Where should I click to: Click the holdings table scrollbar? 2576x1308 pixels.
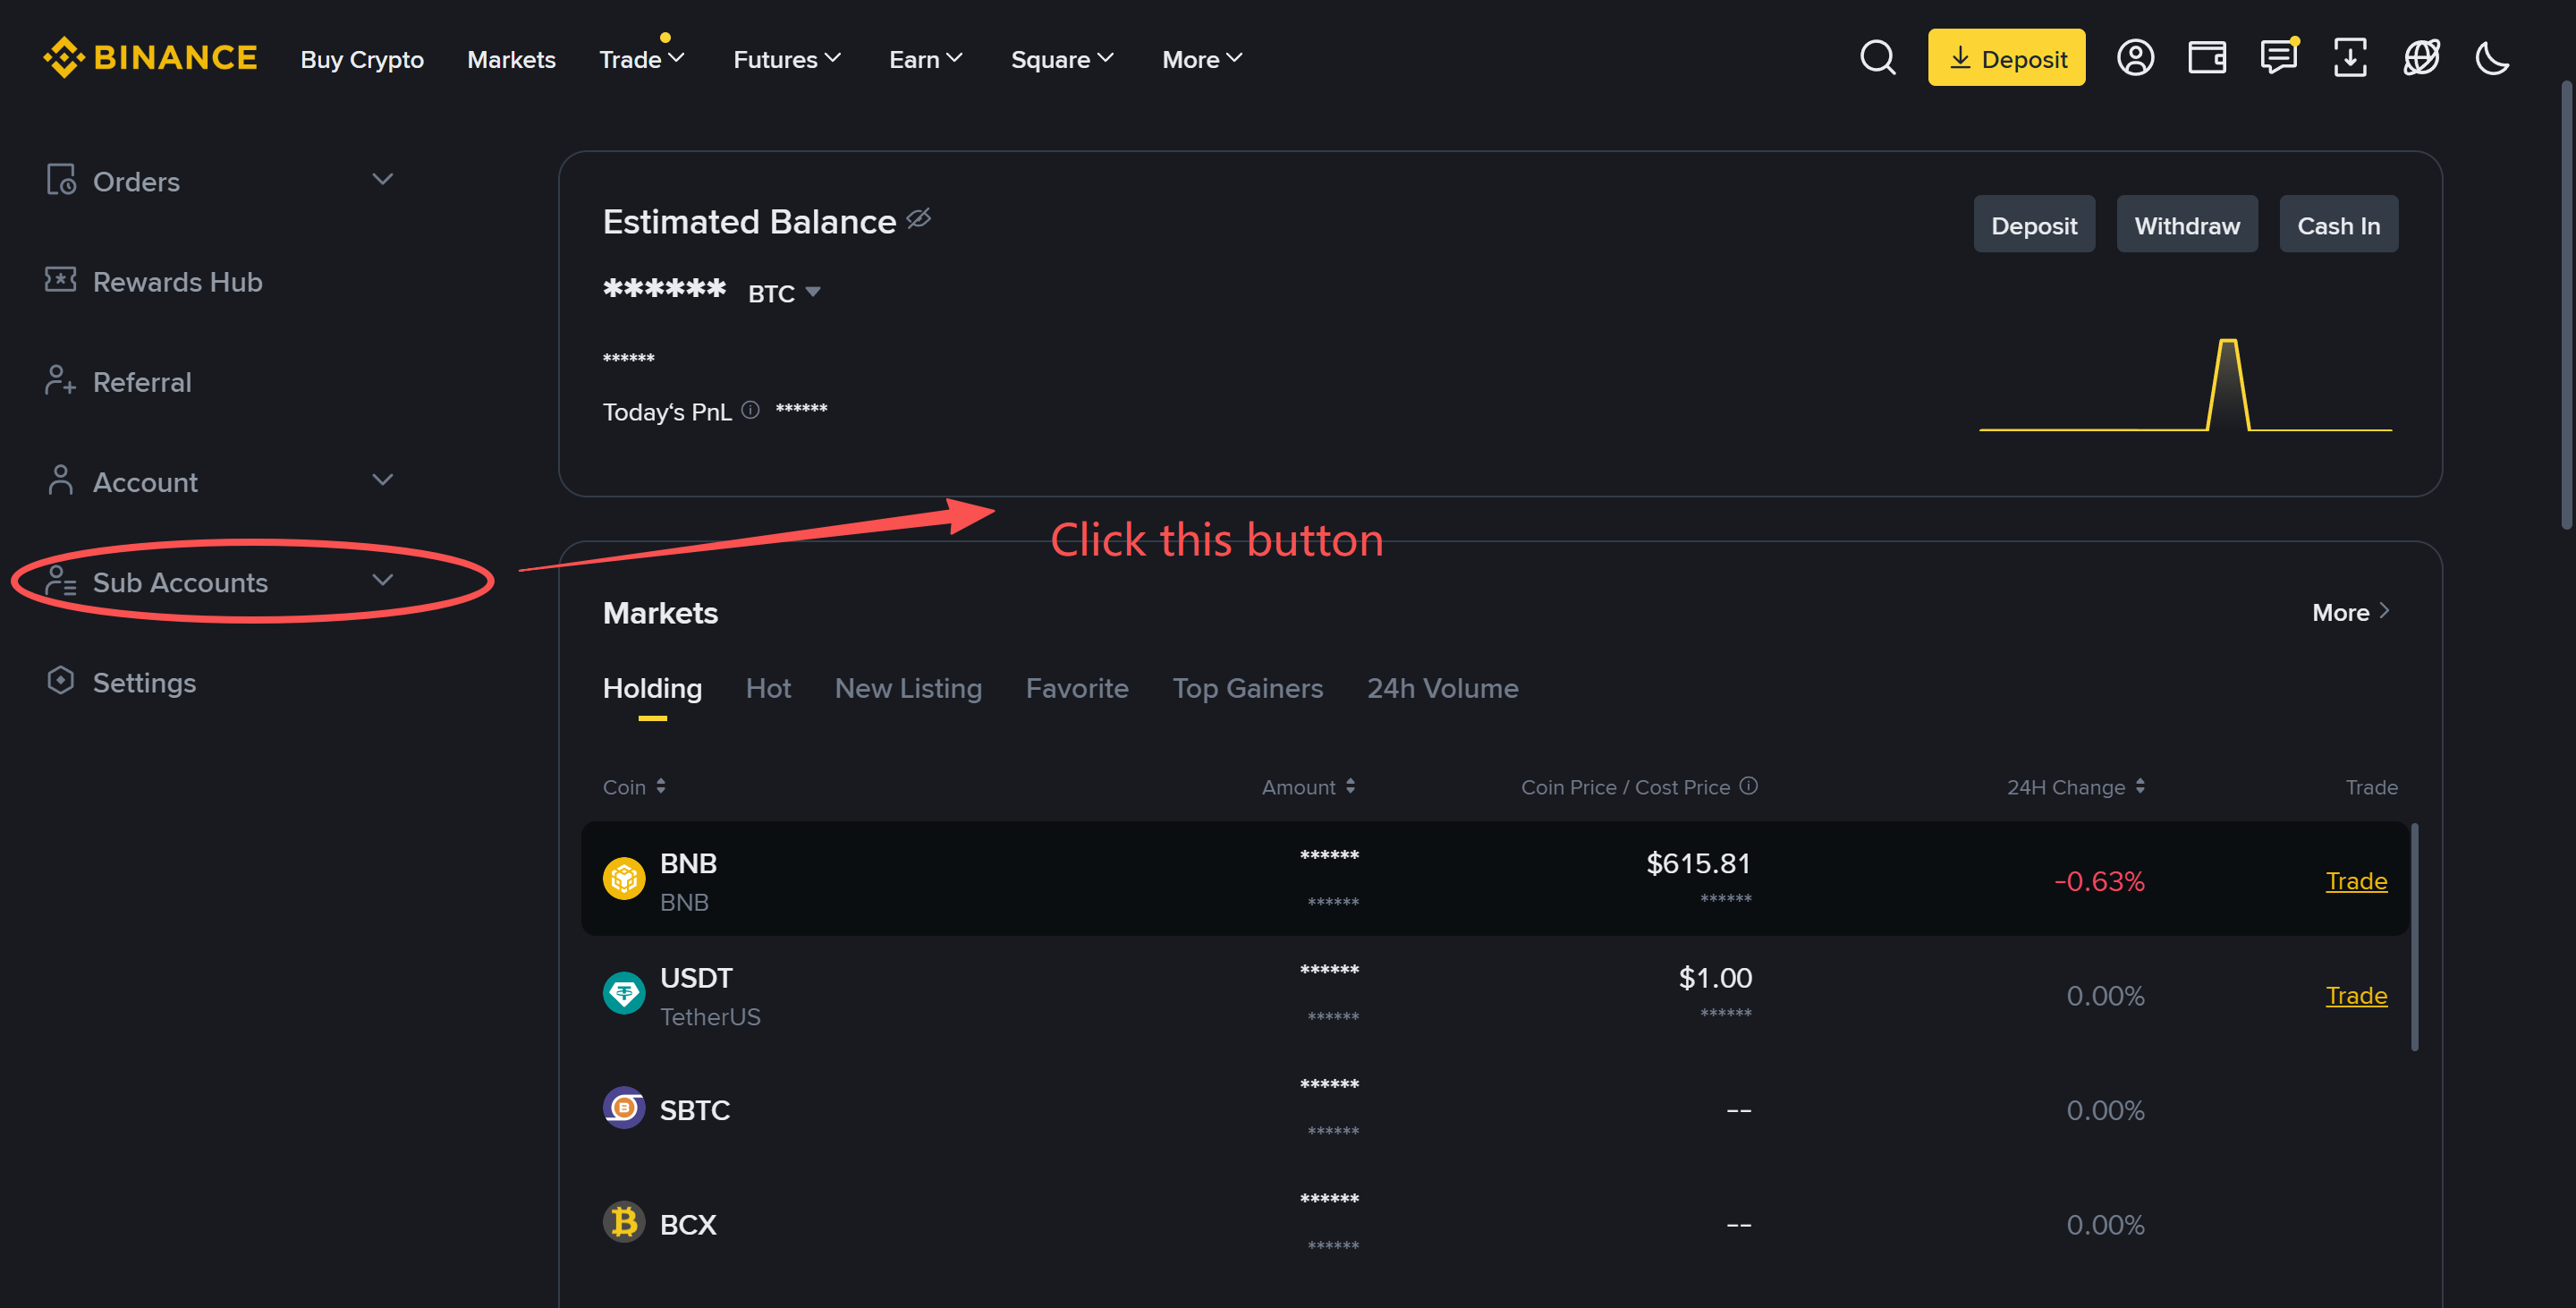click(2414, 937)
